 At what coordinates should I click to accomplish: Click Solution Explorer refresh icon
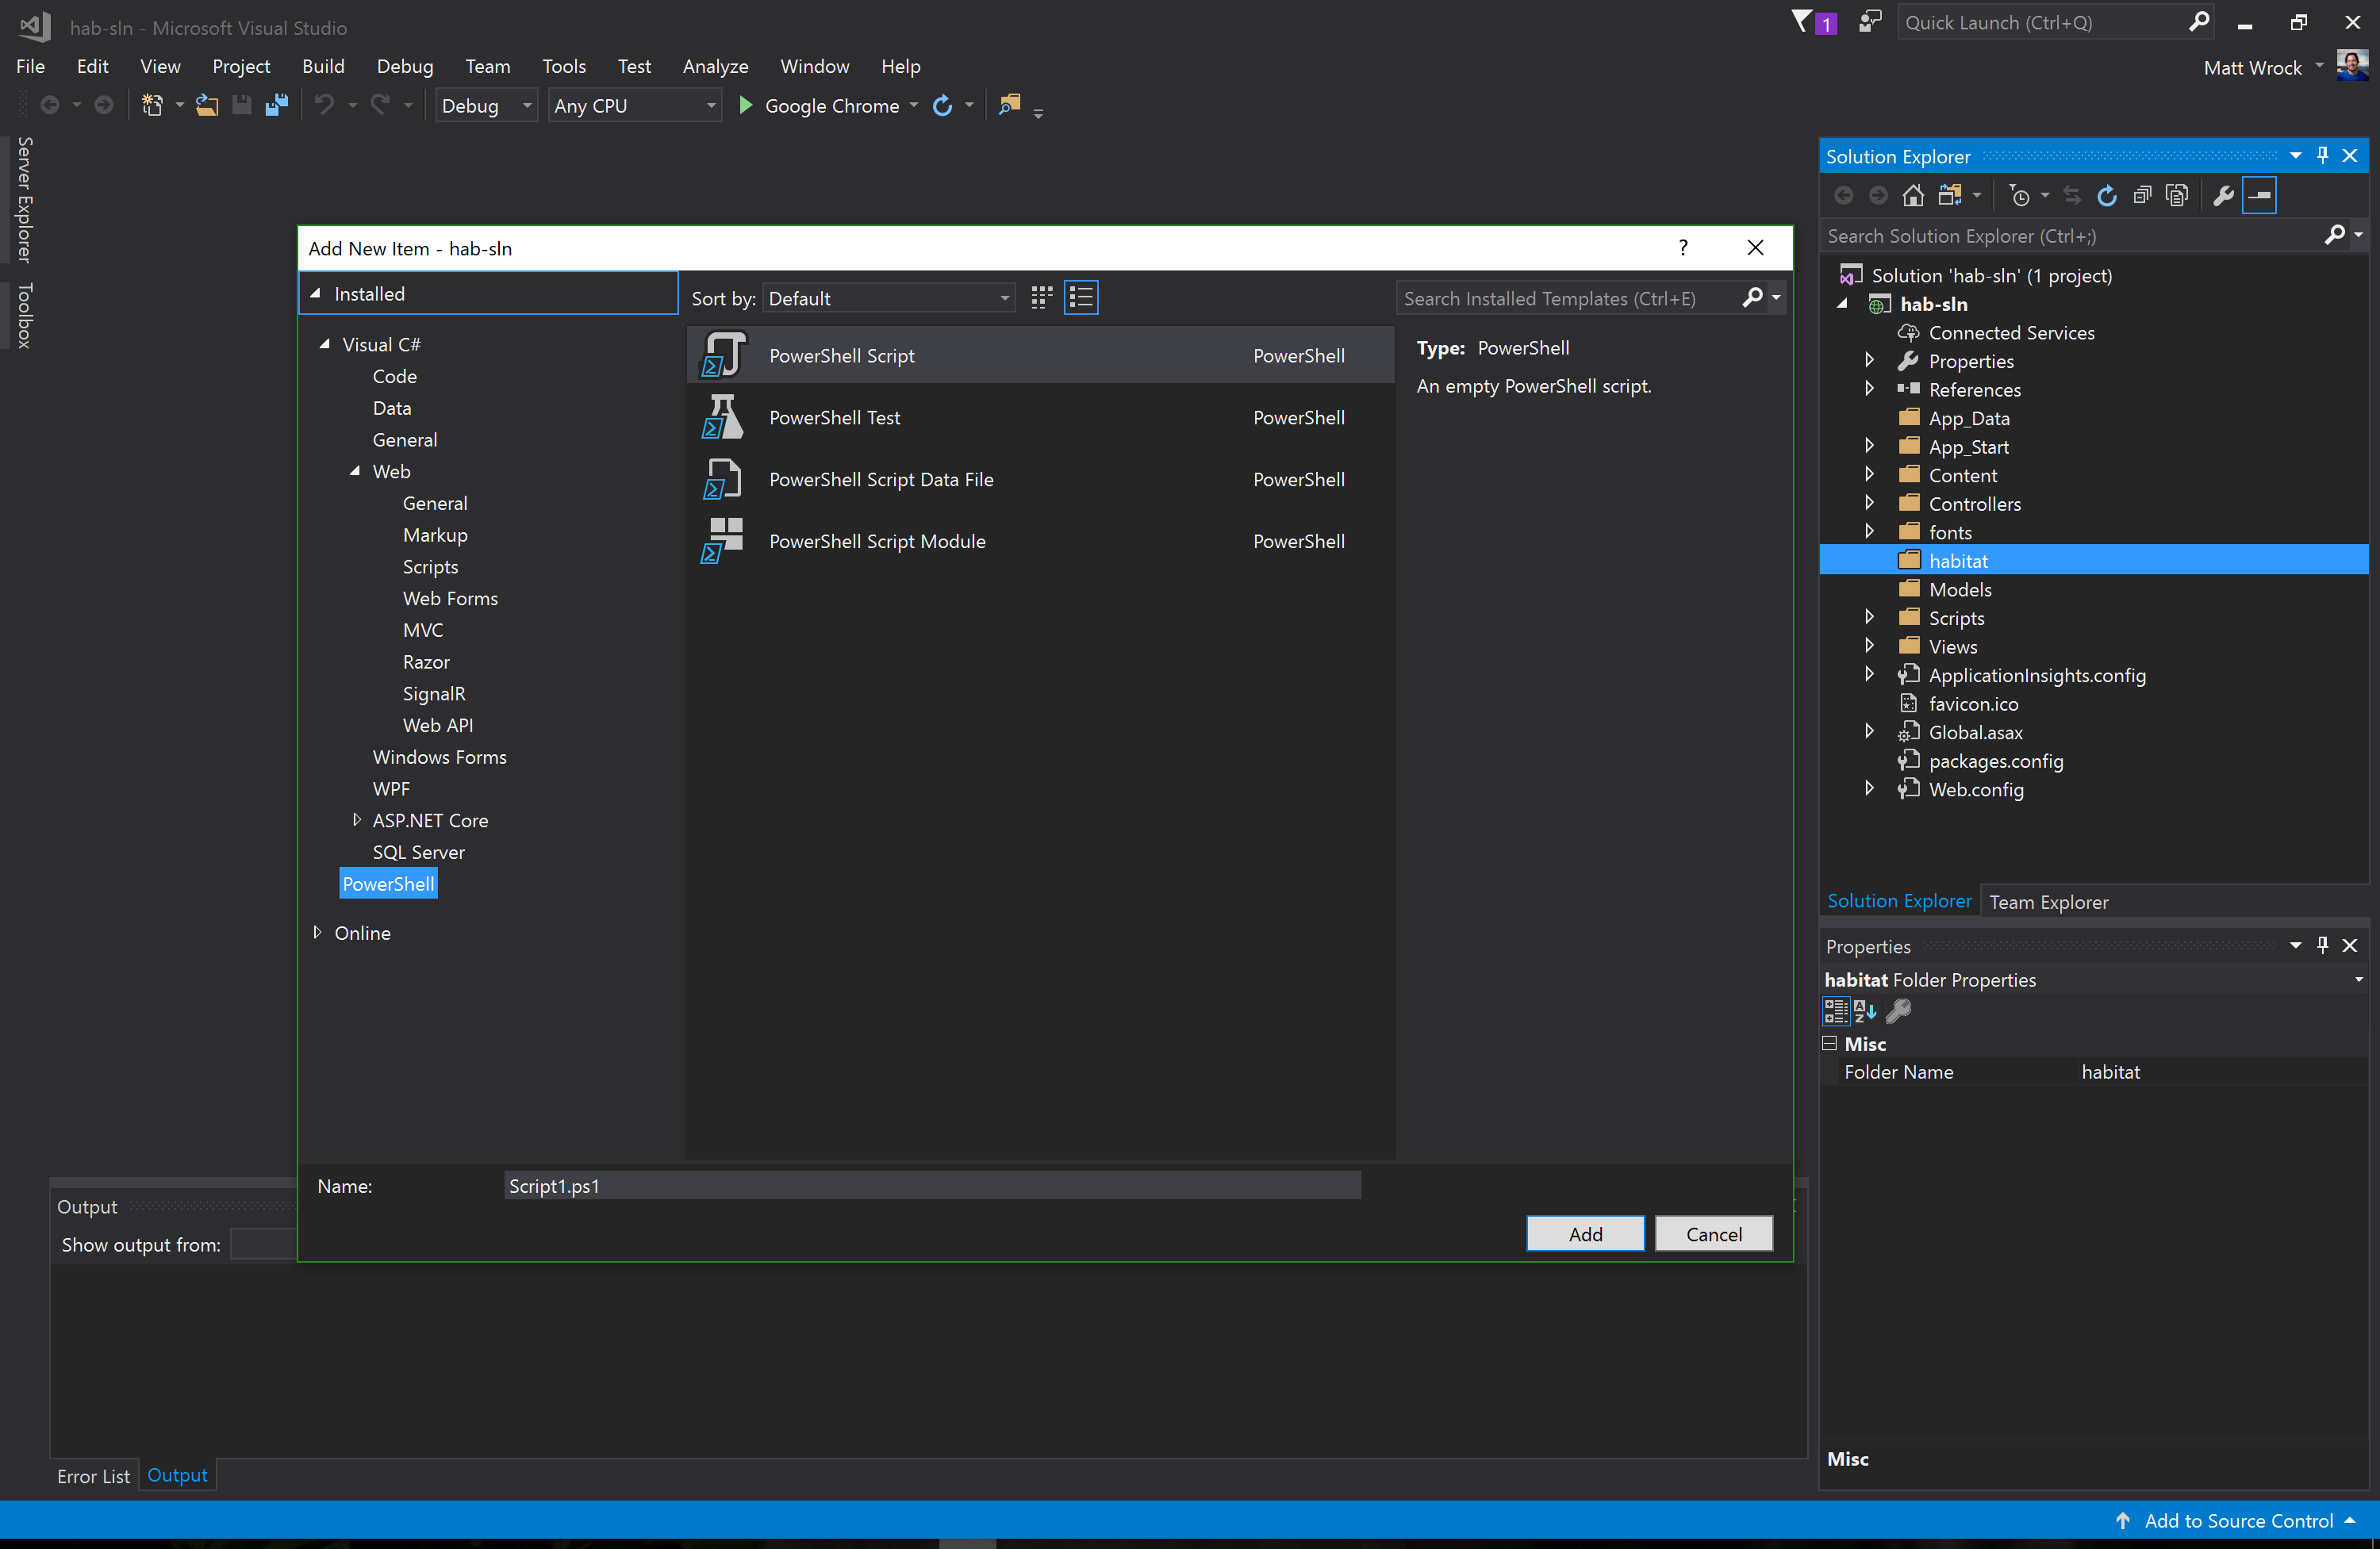[2106, 196]
